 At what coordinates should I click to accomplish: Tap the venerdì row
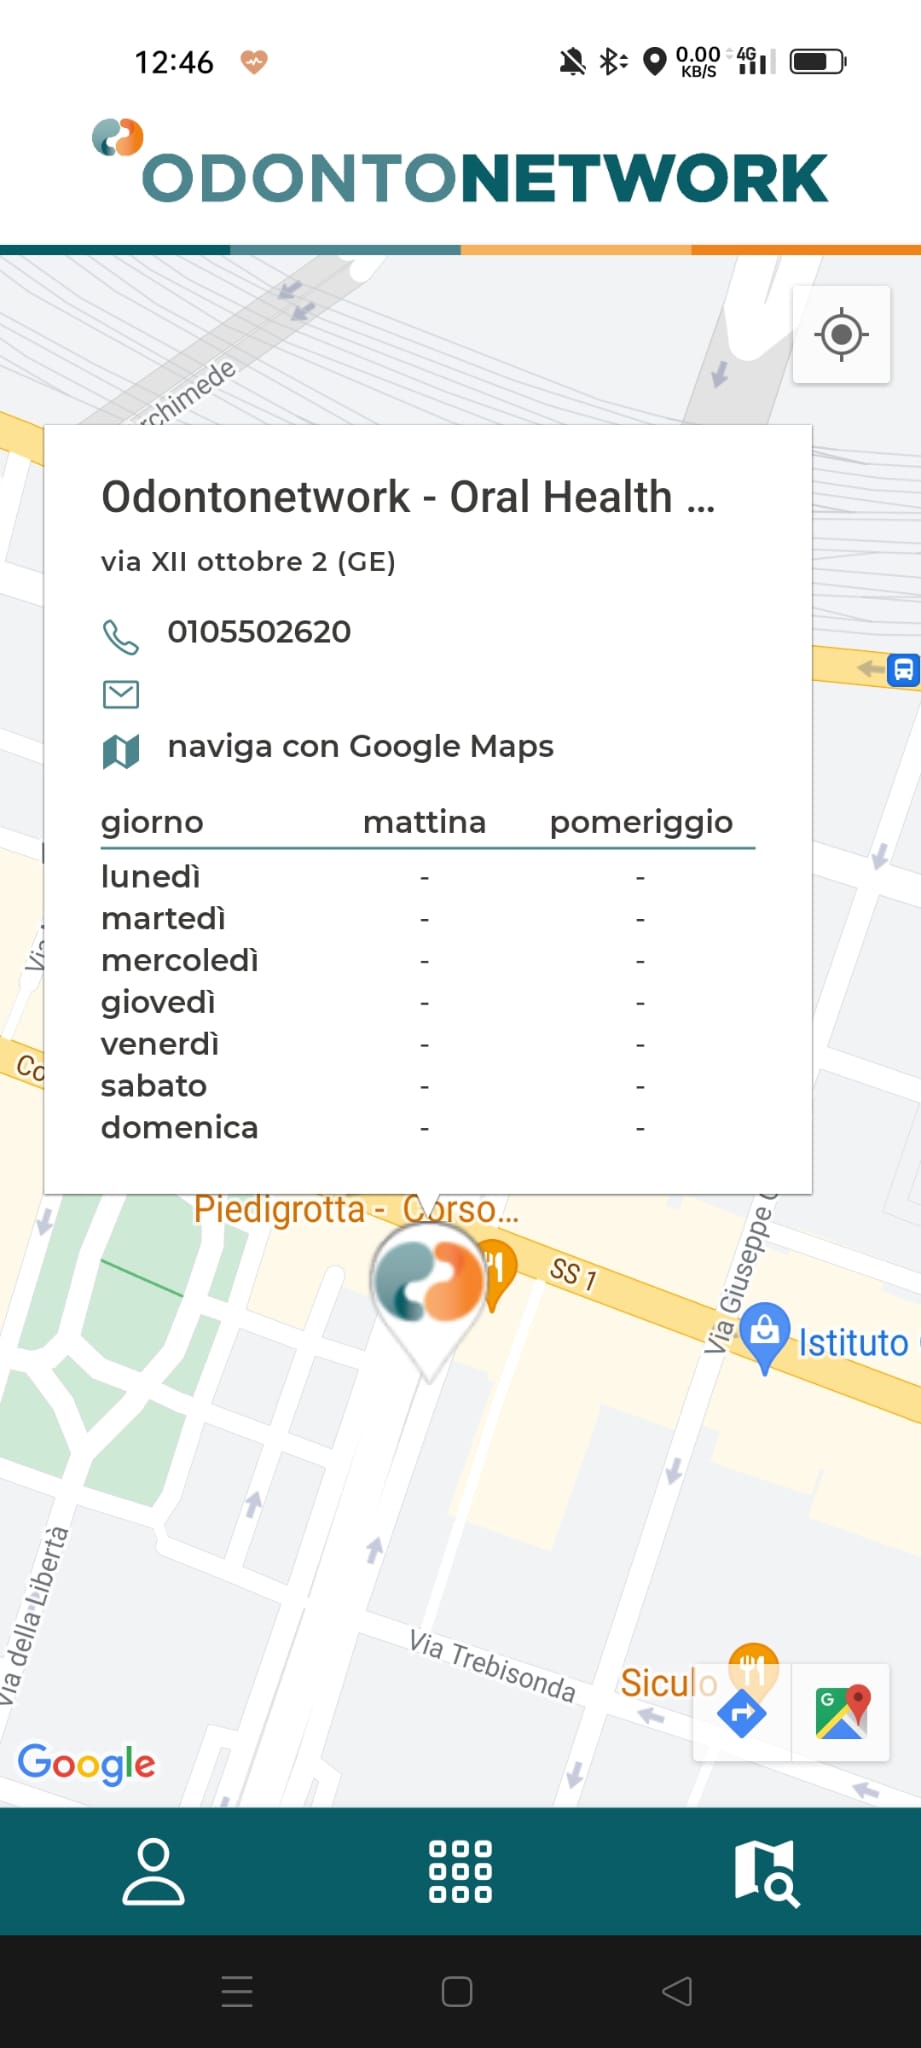[428, 1045]
